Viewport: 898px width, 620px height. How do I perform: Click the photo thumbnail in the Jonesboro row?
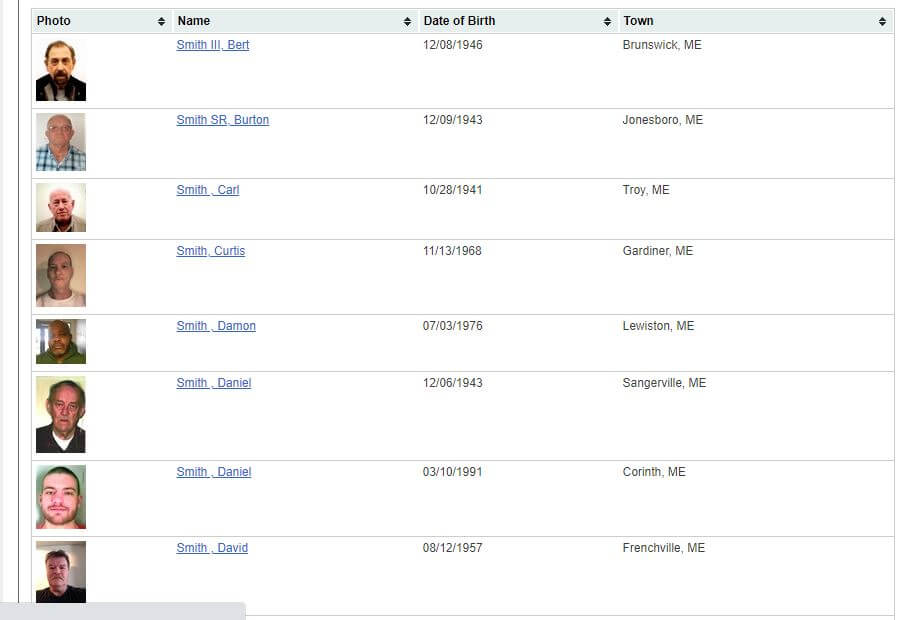[x=61, y=142]
